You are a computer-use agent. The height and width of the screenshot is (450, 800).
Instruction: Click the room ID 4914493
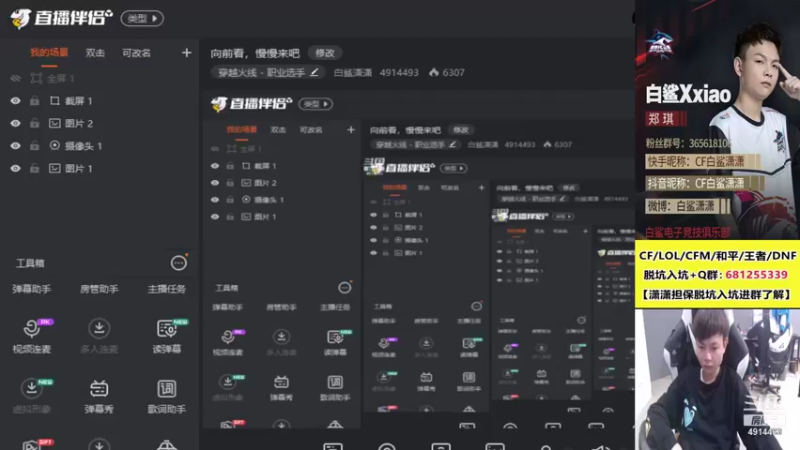point(398,72)
